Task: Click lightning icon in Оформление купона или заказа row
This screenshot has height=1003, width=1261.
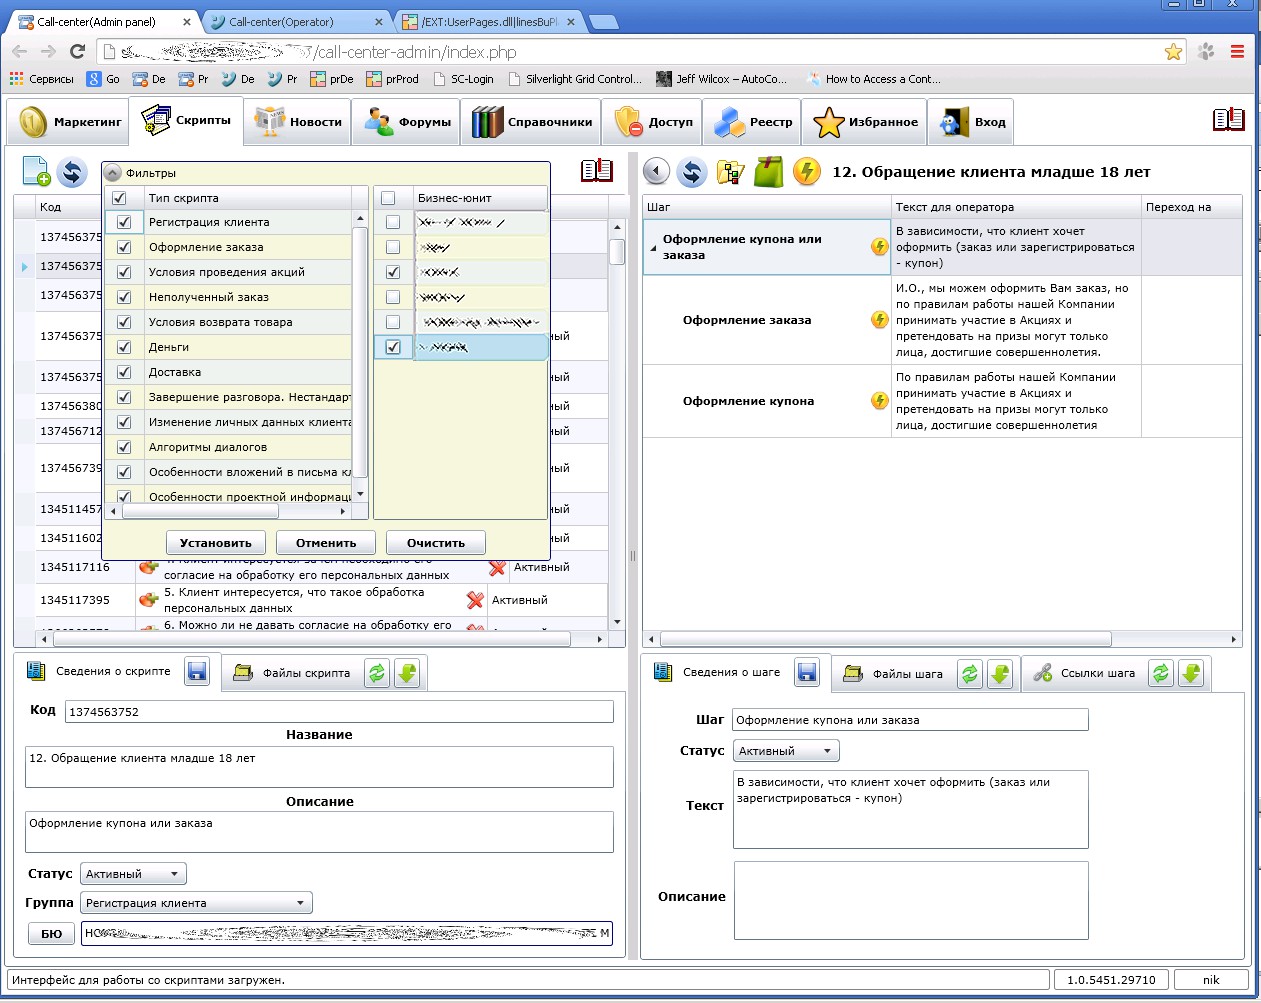Action: 879,247
